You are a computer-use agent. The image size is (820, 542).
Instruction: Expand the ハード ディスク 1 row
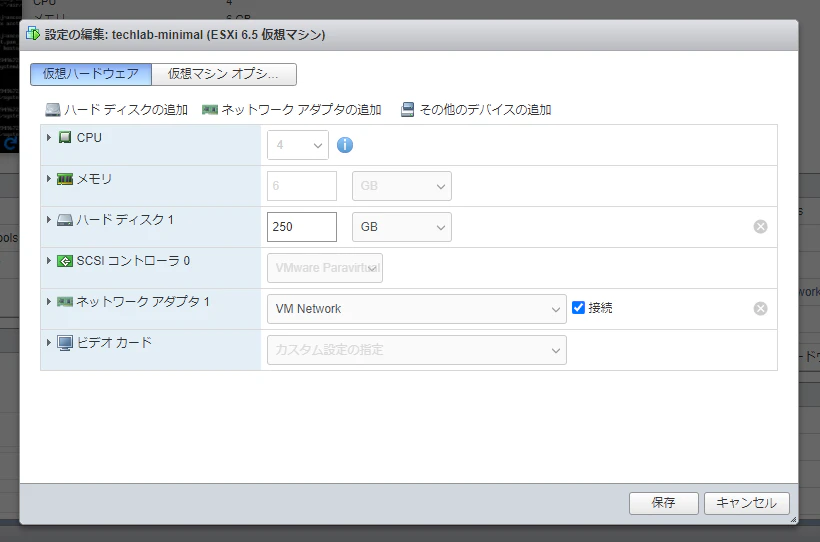click(49, 220)
